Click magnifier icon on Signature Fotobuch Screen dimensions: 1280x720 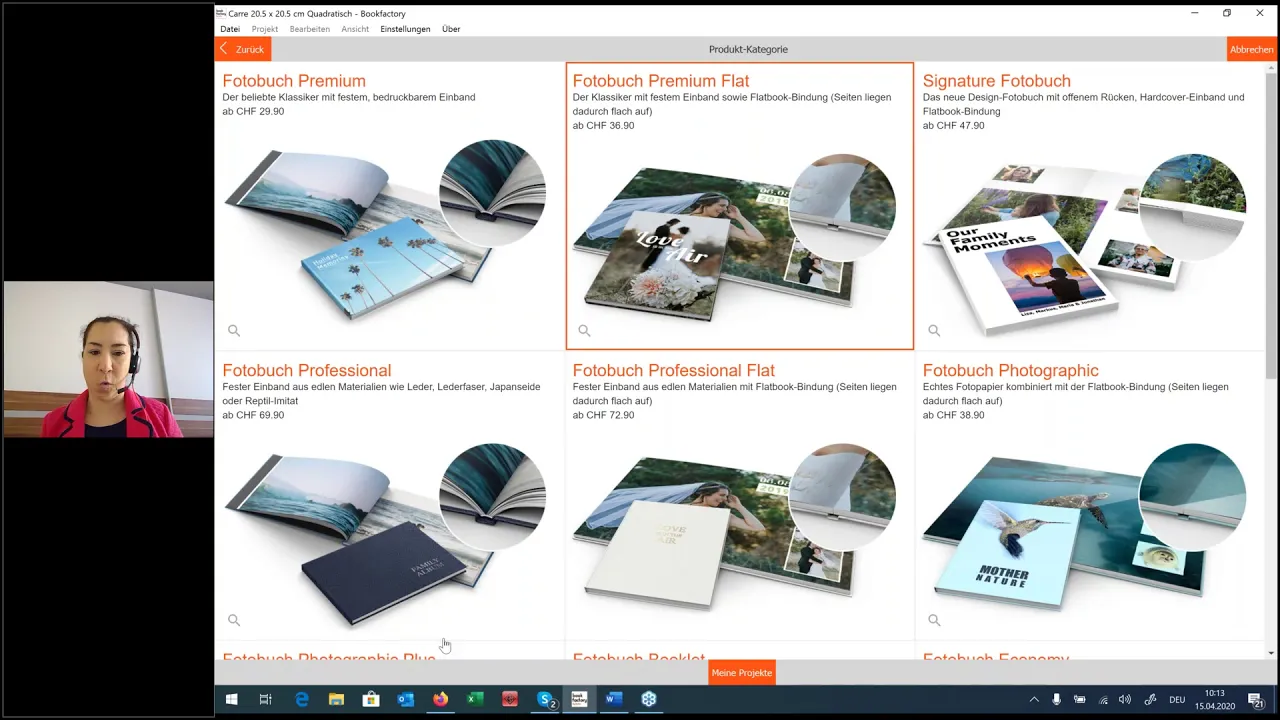click(934, 330)
